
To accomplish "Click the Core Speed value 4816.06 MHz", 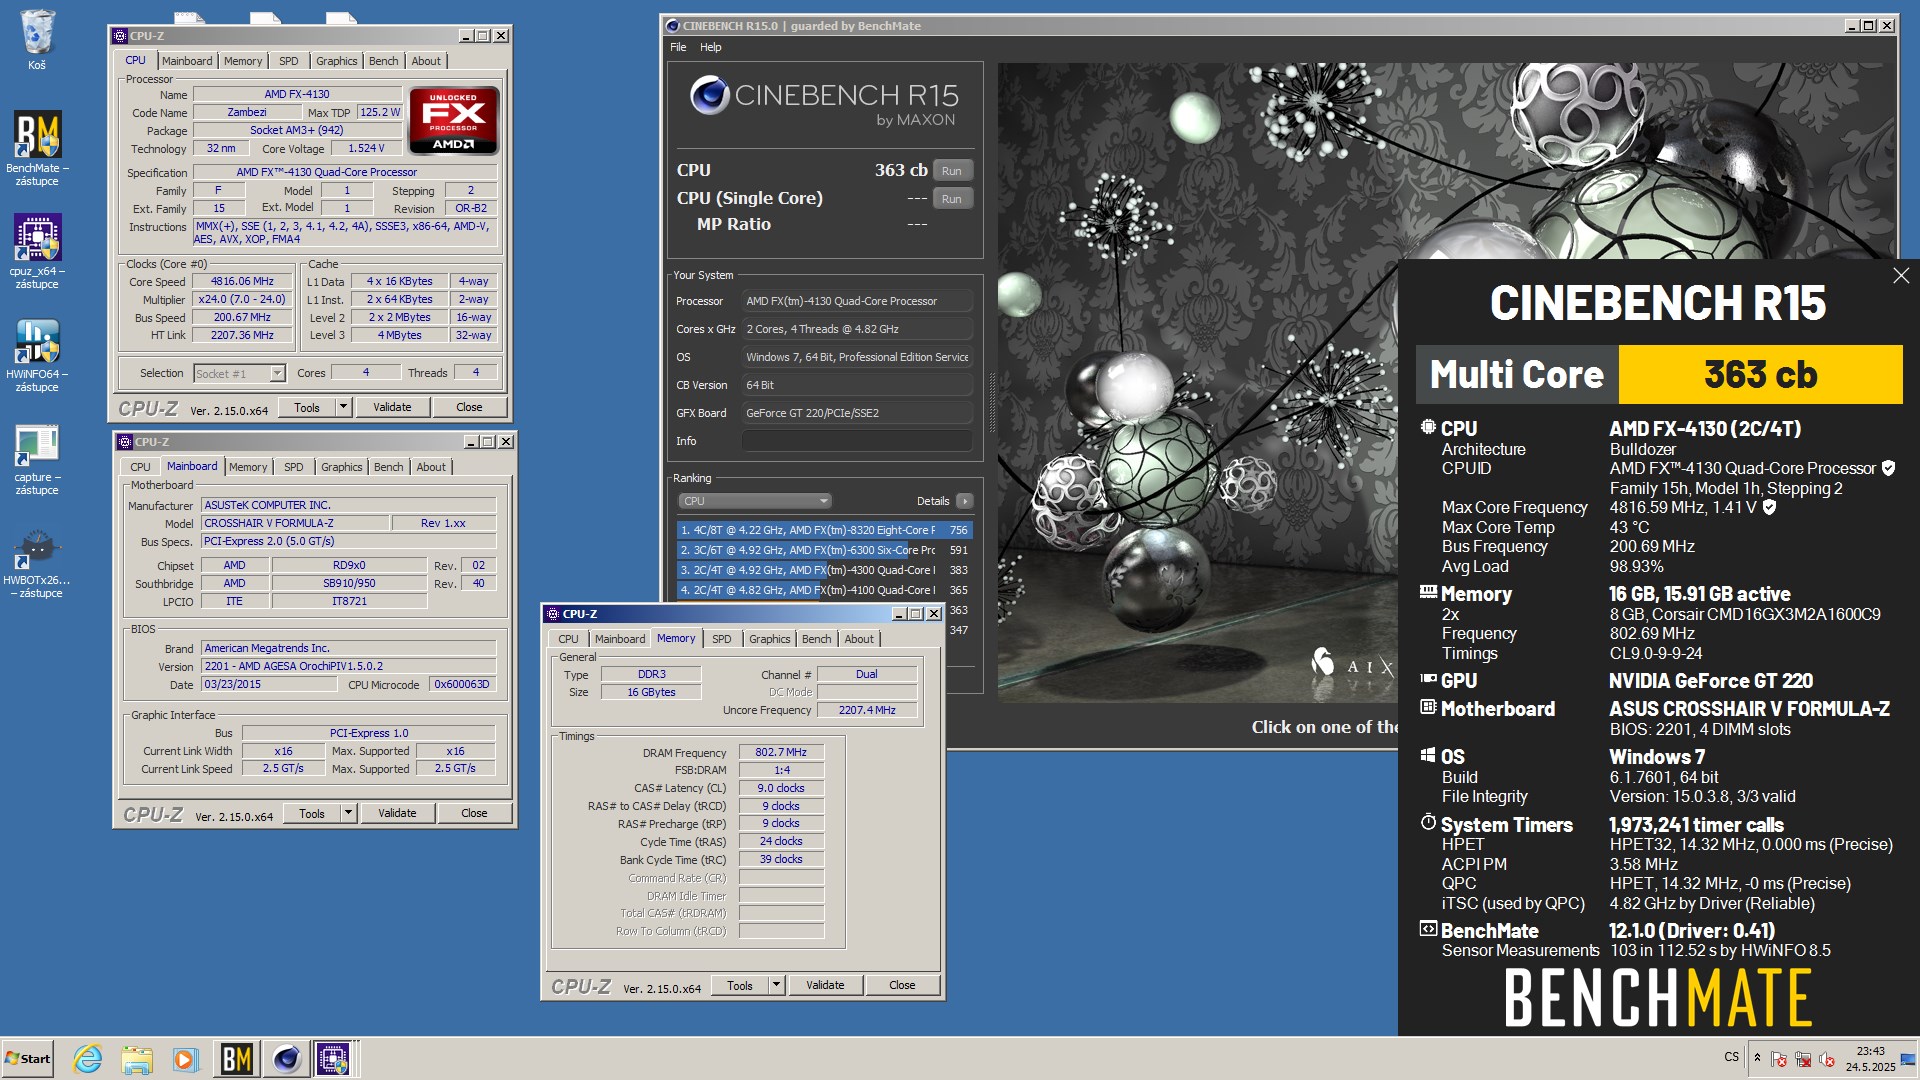I will pos(242,282).
